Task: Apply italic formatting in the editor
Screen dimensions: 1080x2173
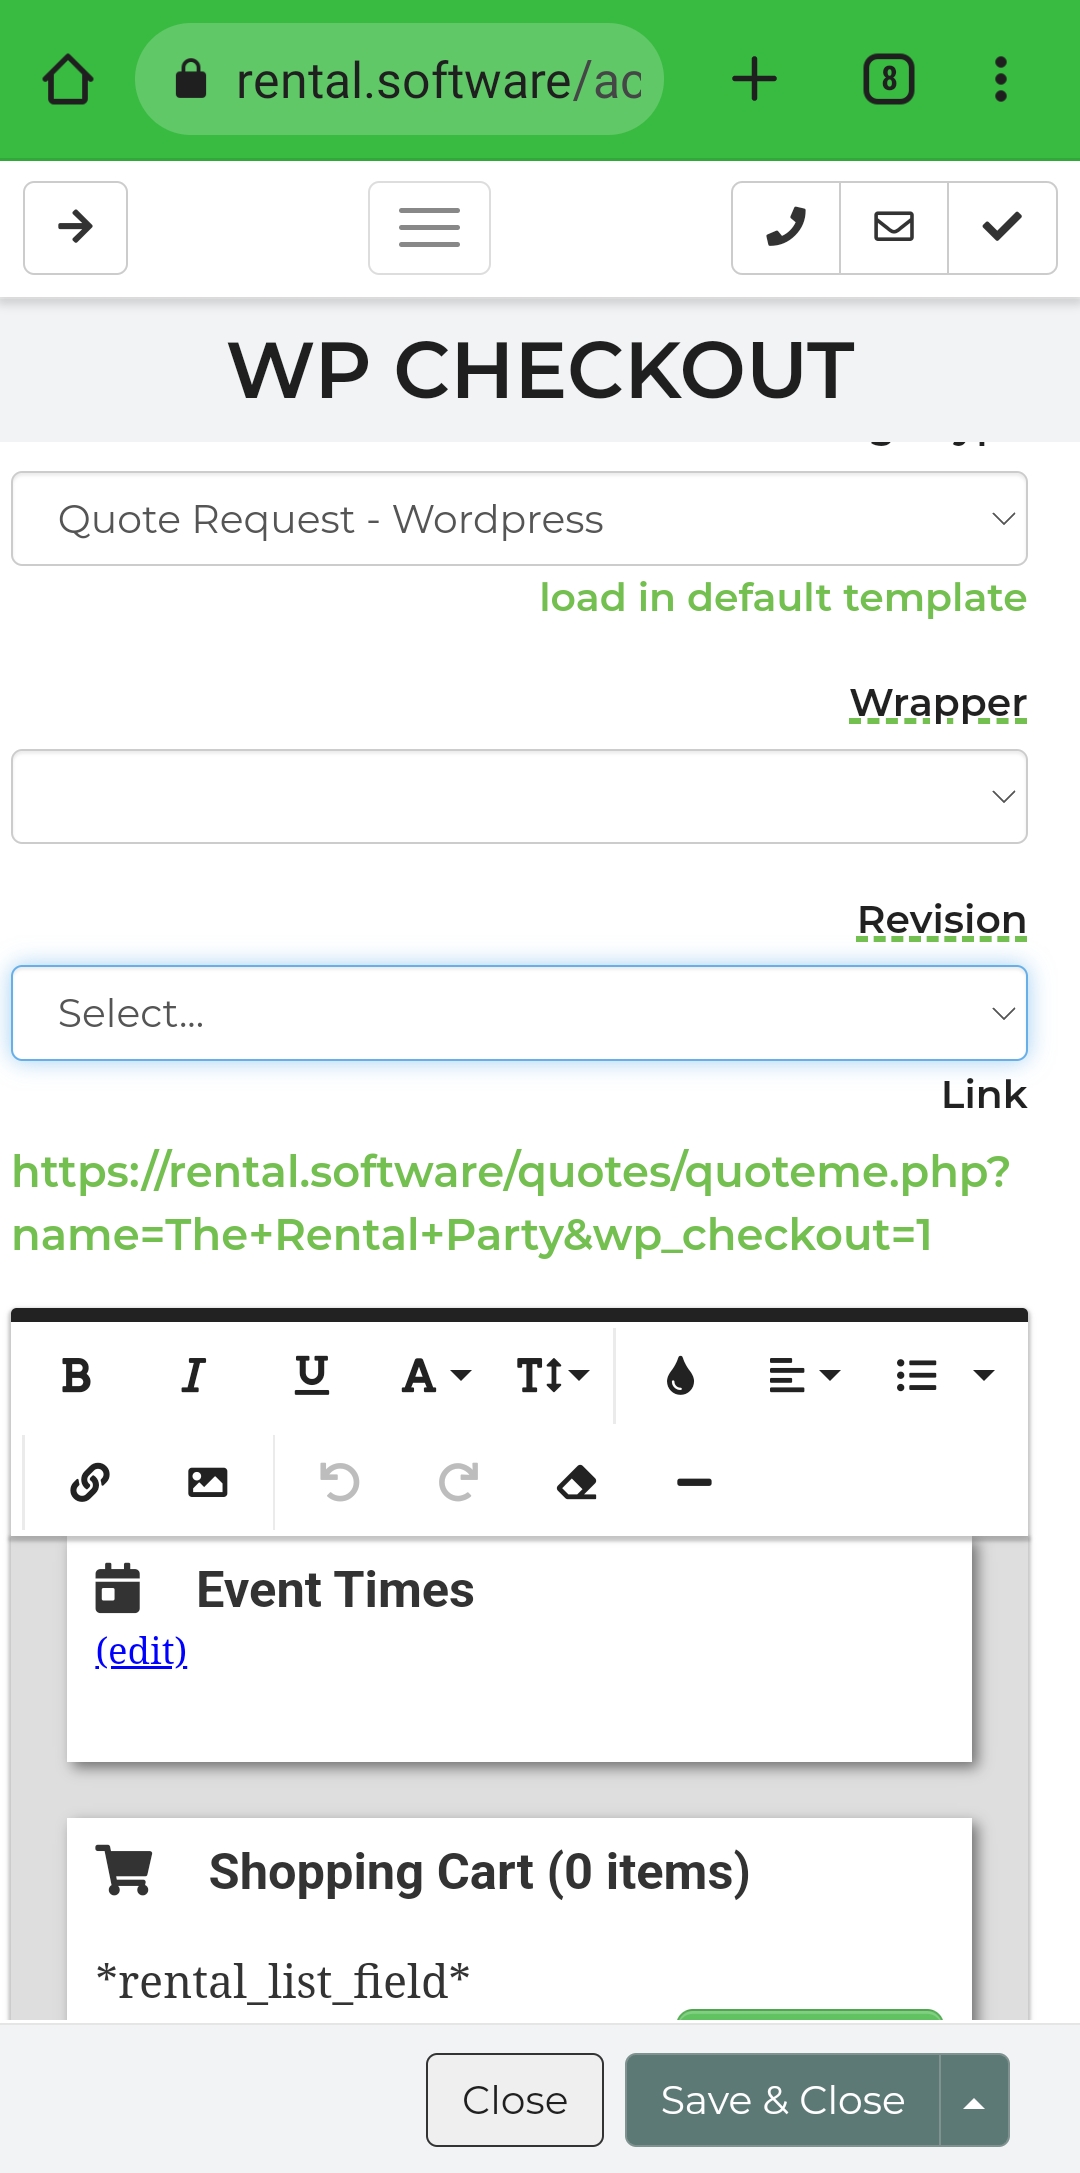Action: pos(194,1376)
